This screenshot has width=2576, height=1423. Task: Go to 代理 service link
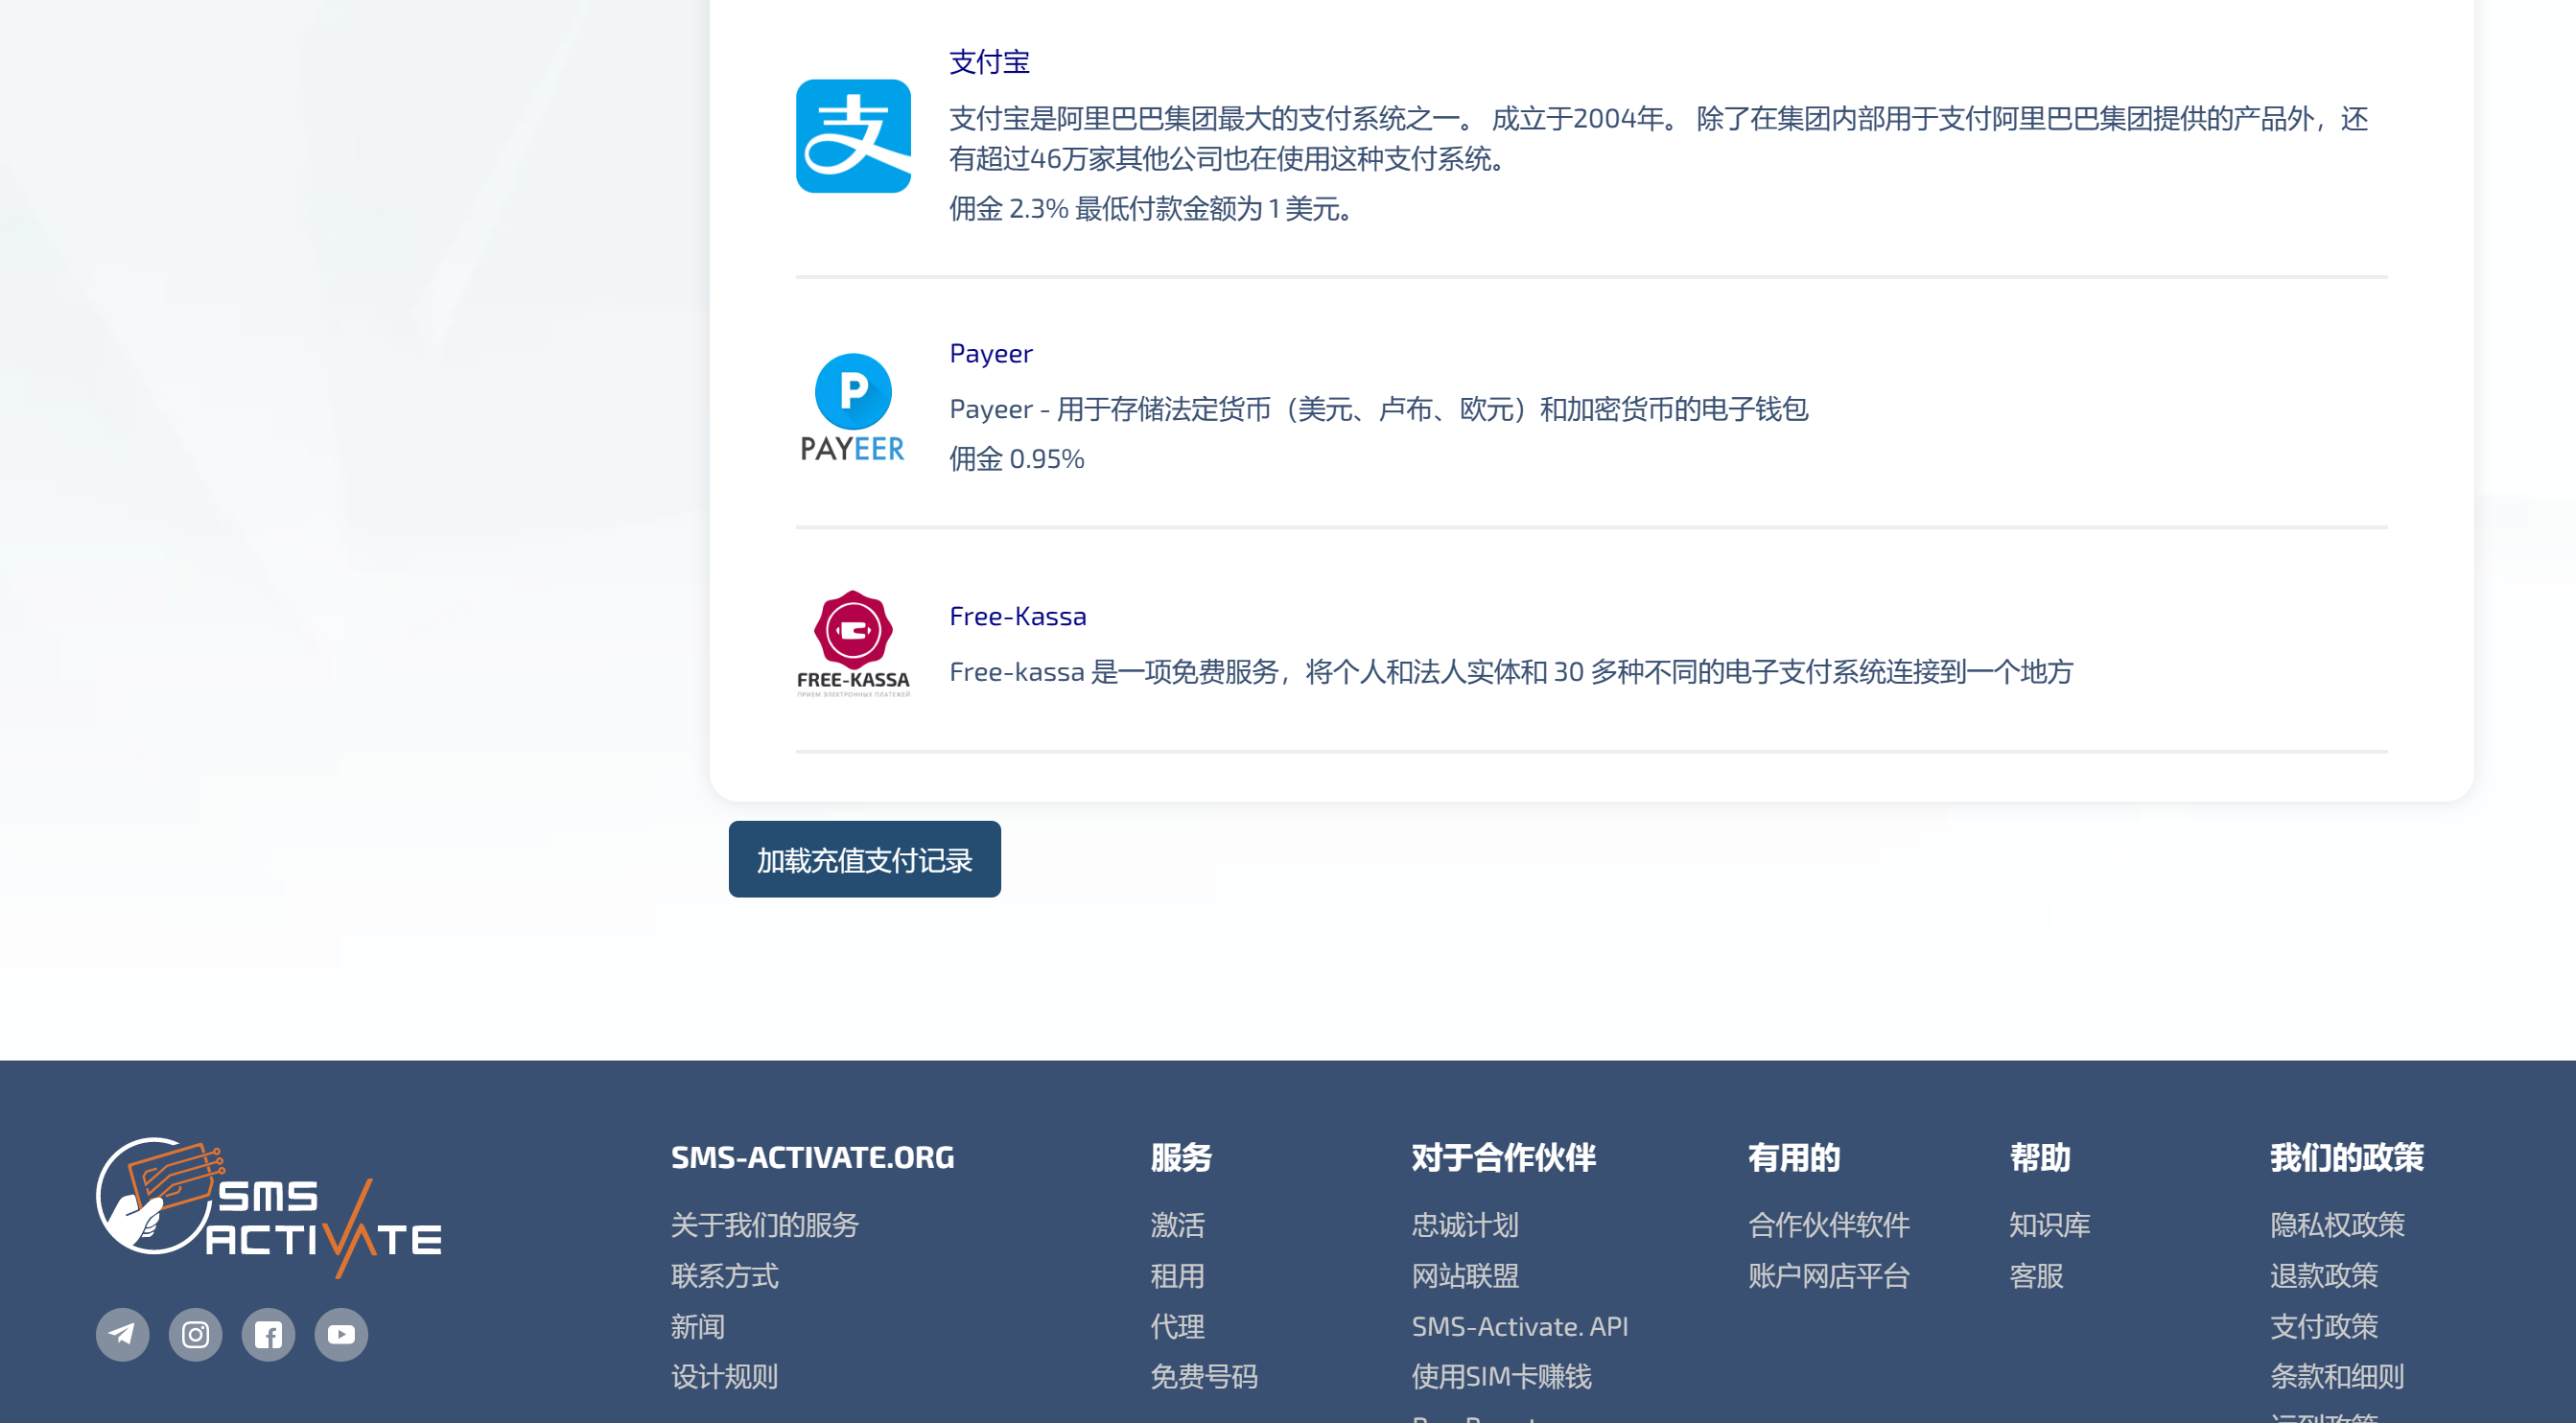(x=1177, y=1326)
